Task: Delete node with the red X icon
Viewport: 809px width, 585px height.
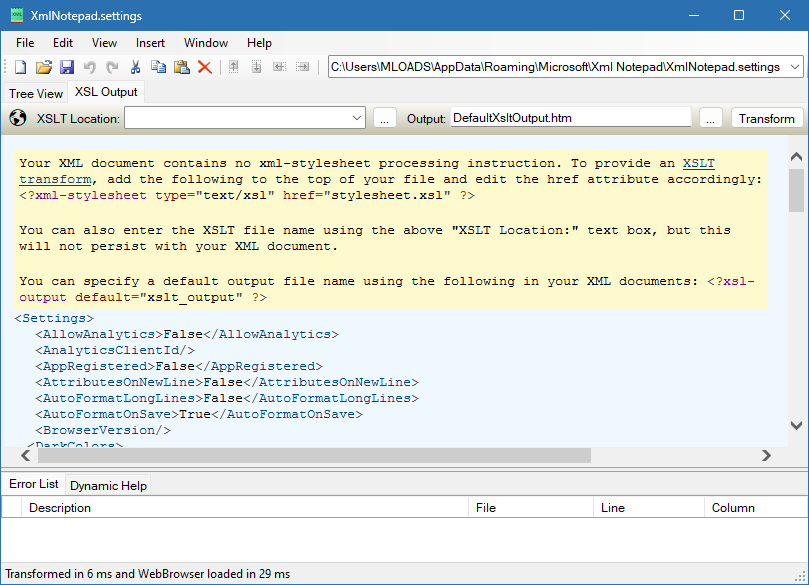Action: [205, 67]
